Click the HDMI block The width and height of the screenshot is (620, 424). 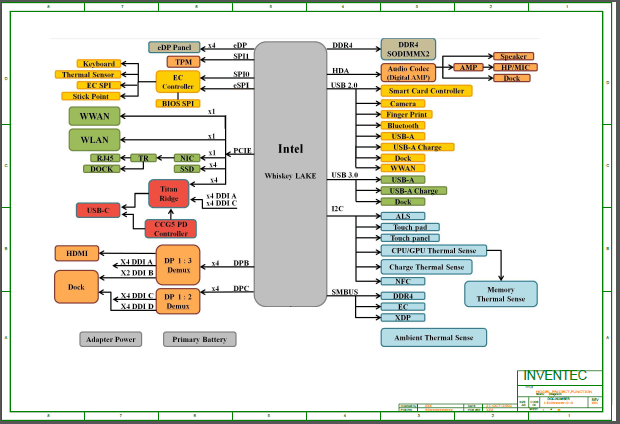click(x=76, y=254)
